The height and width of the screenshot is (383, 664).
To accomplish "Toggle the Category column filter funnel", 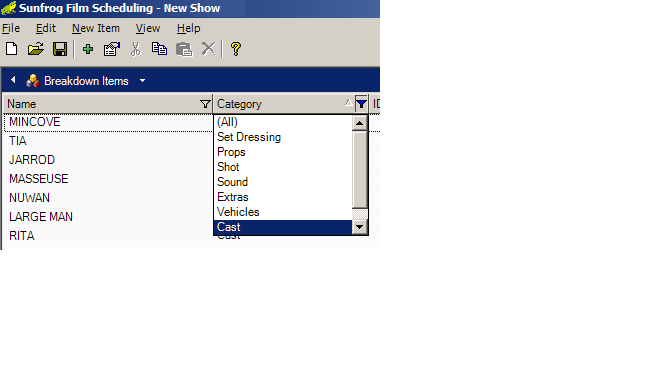I will click(361, 104).
